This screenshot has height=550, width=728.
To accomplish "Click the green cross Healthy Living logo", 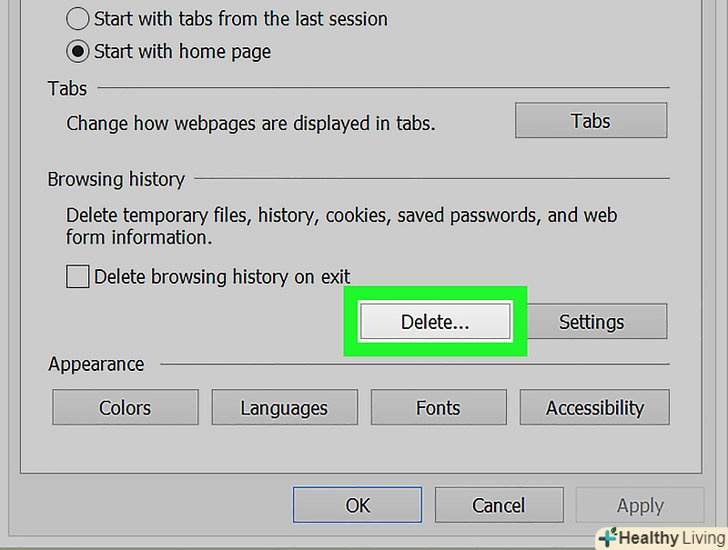I will (607, 538).
